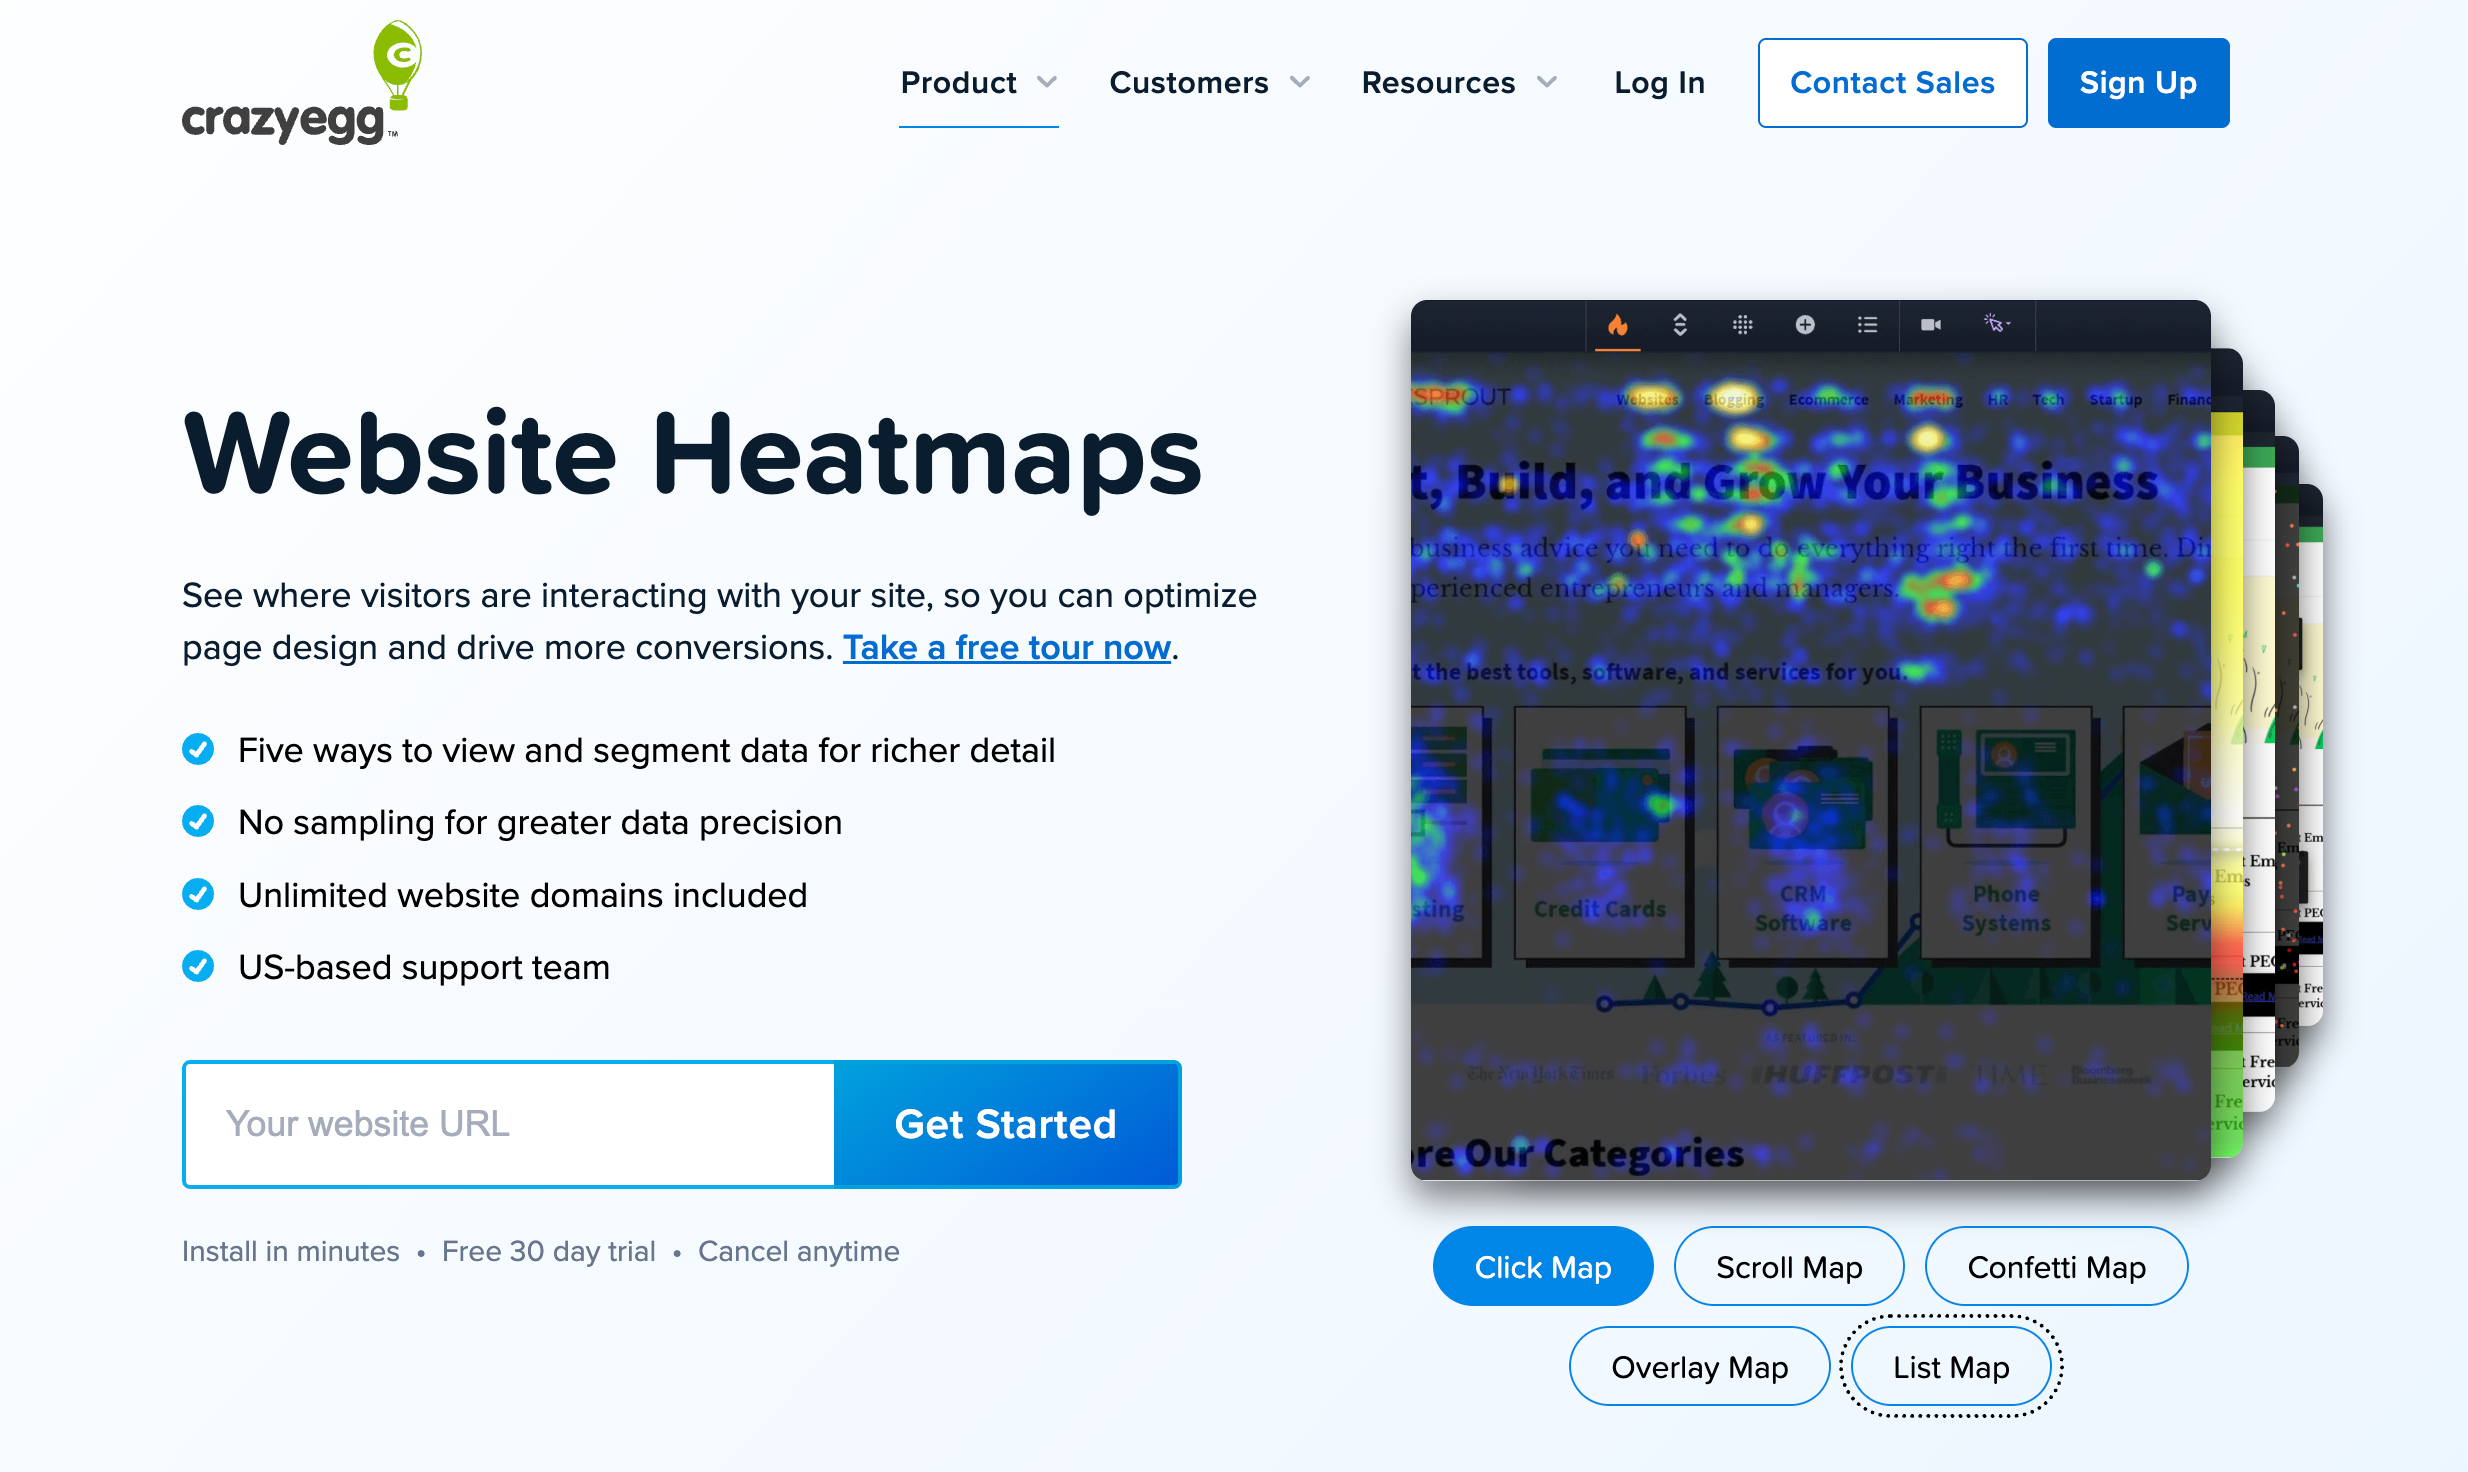Select the Confetti Map tab
2468x1472 pixels.
(x=2056, y=1267)
